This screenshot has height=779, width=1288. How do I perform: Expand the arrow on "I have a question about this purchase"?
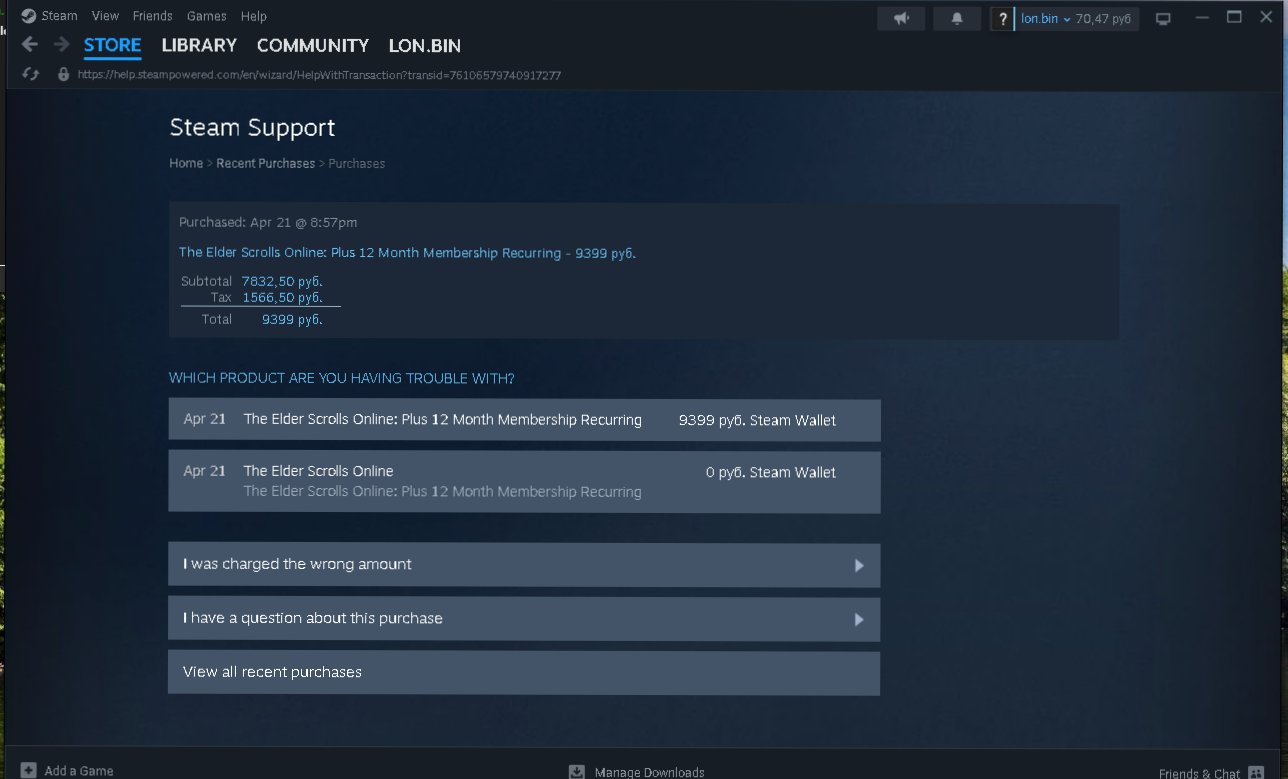[859, 619]
